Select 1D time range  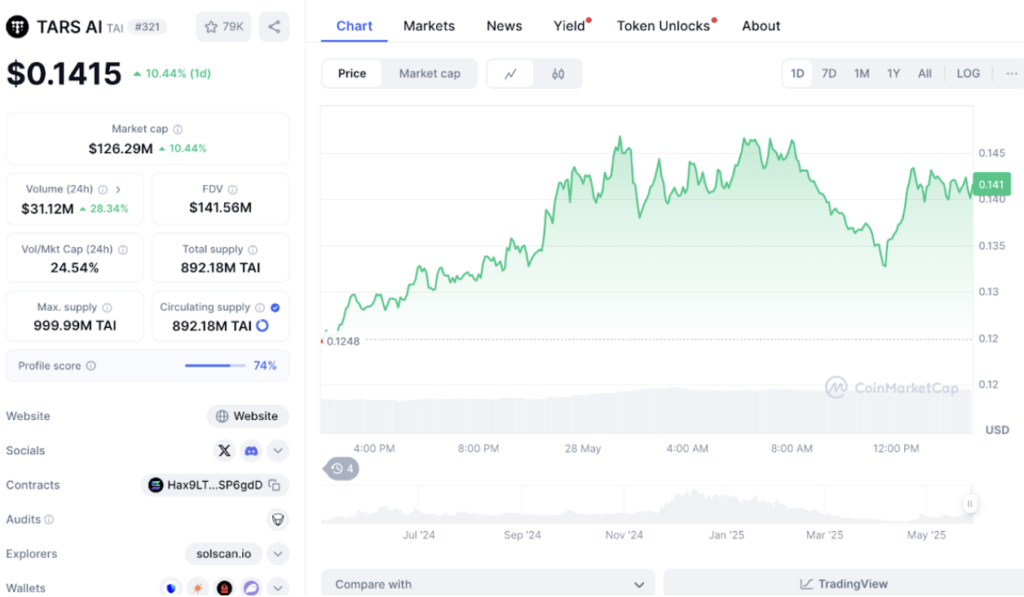click(797, 74)
